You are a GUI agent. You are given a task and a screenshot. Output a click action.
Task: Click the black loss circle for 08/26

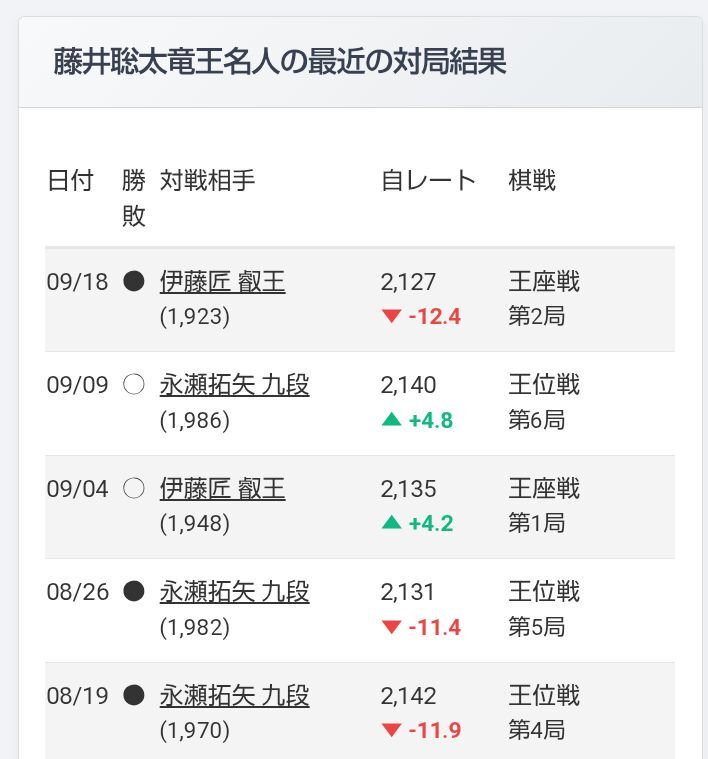134,592
